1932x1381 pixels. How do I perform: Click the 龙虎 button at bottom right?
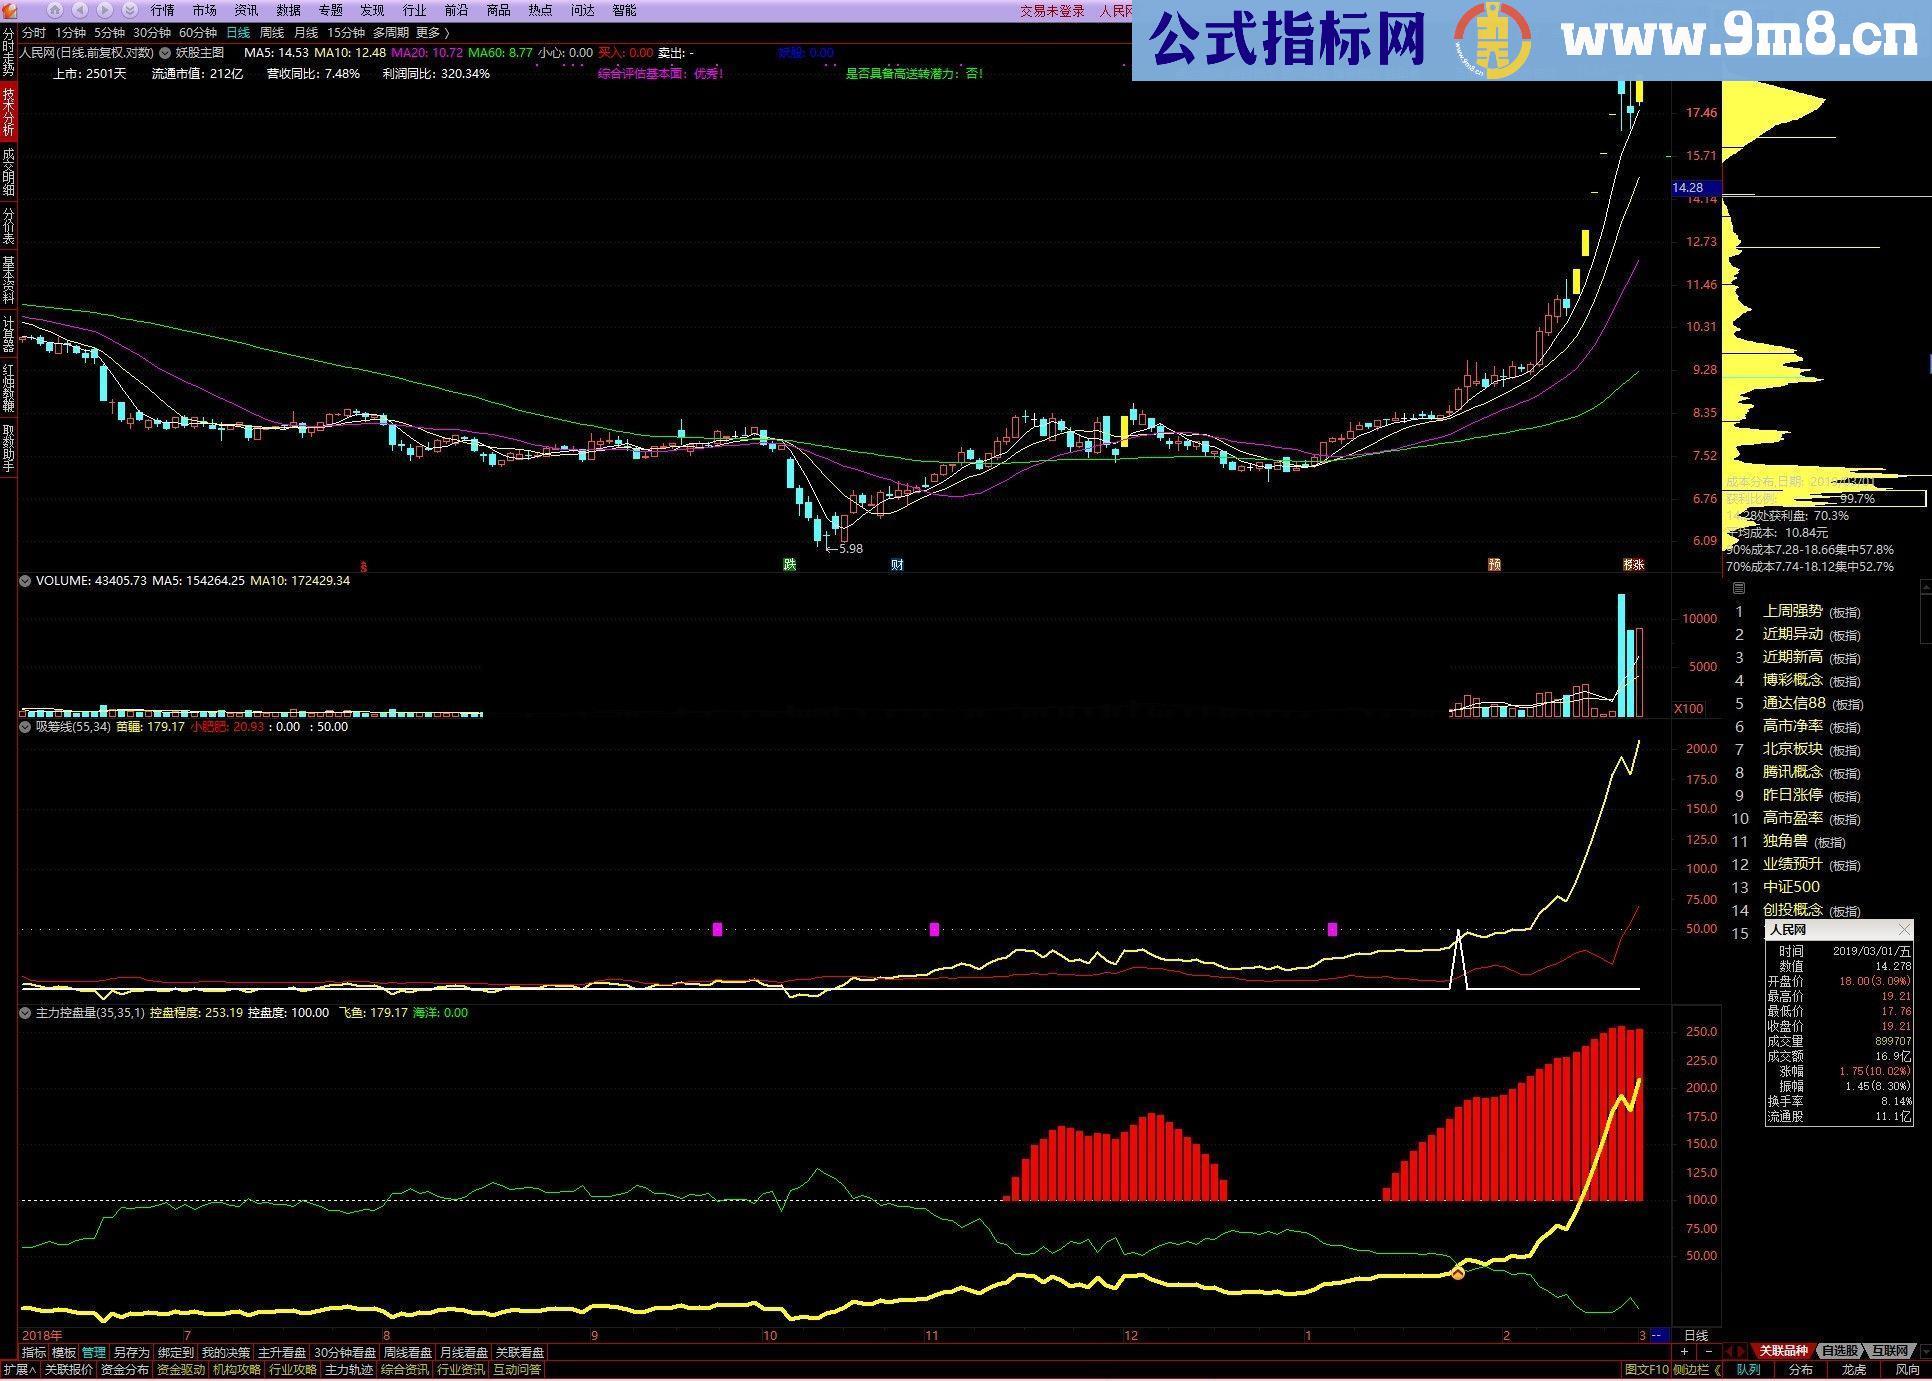click(1854, 1371)
